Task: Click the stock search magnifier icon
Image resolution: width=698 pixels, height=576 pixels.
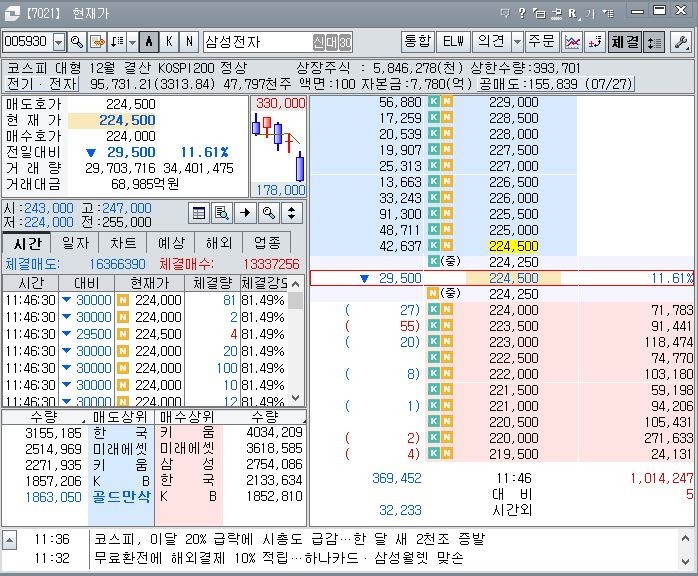Action: (77, 42)
